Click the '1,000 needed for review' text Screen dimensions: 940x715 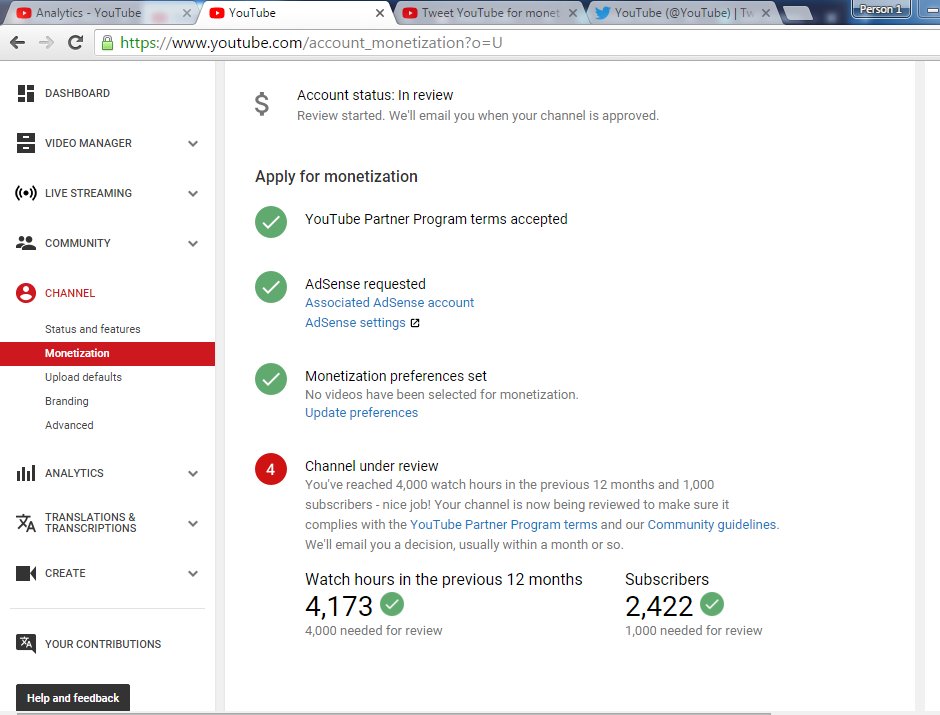click(694, 630)
